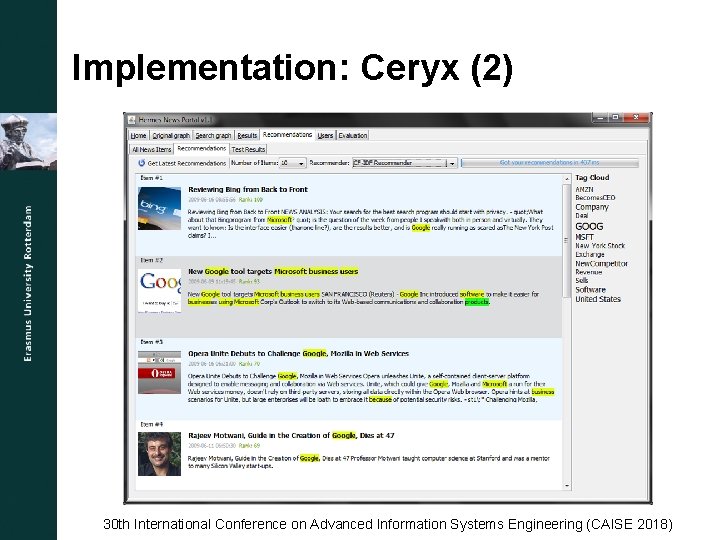Switch to the Evaluation tab
The width and height of the screenshot is (720, 540).
click(353, 135)
